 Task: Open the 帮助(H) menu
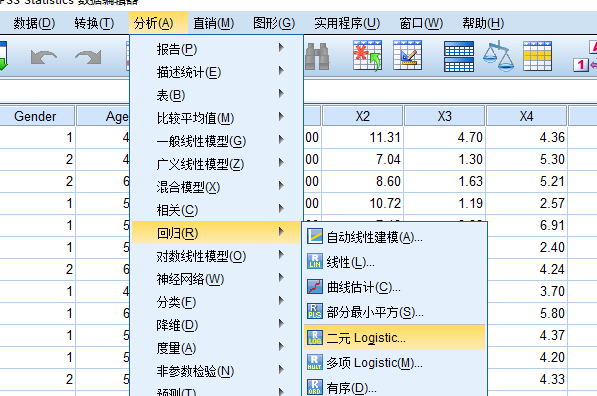(x=483, y=24)
